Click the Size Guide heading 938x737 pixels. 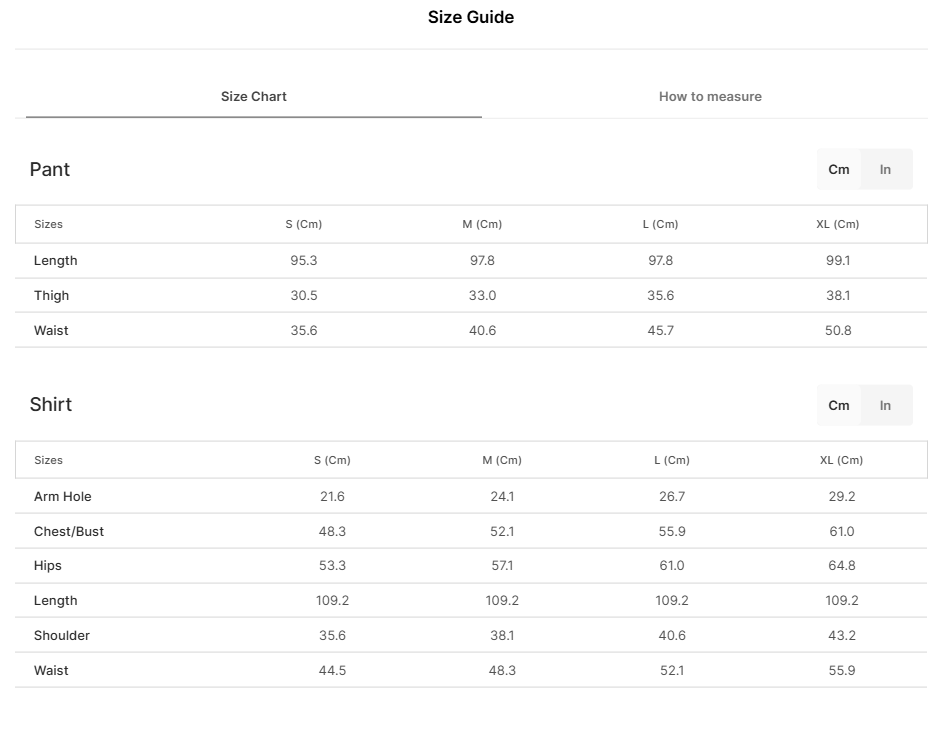[x=470, y=17]
